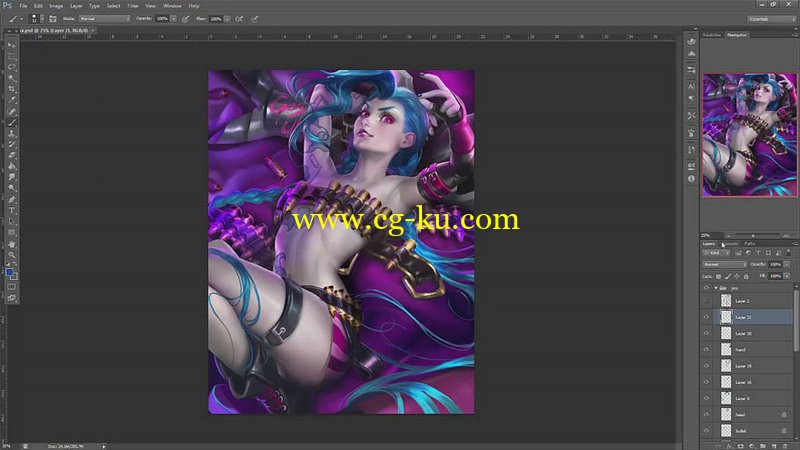
Task: Hide the head layer
Action: coord(707,415)
